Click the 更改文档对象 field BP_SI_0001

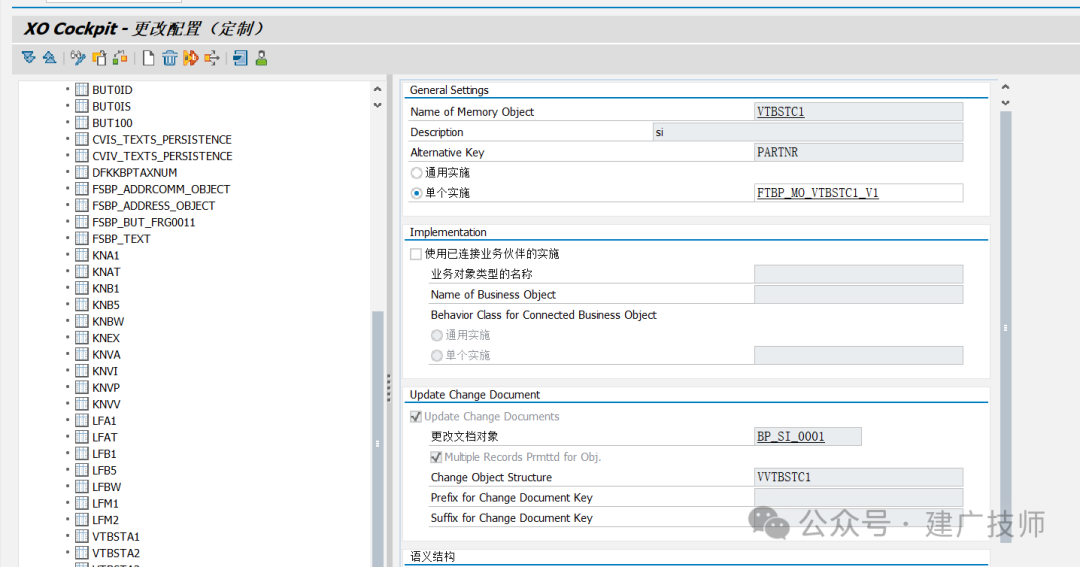click(807, 436)
